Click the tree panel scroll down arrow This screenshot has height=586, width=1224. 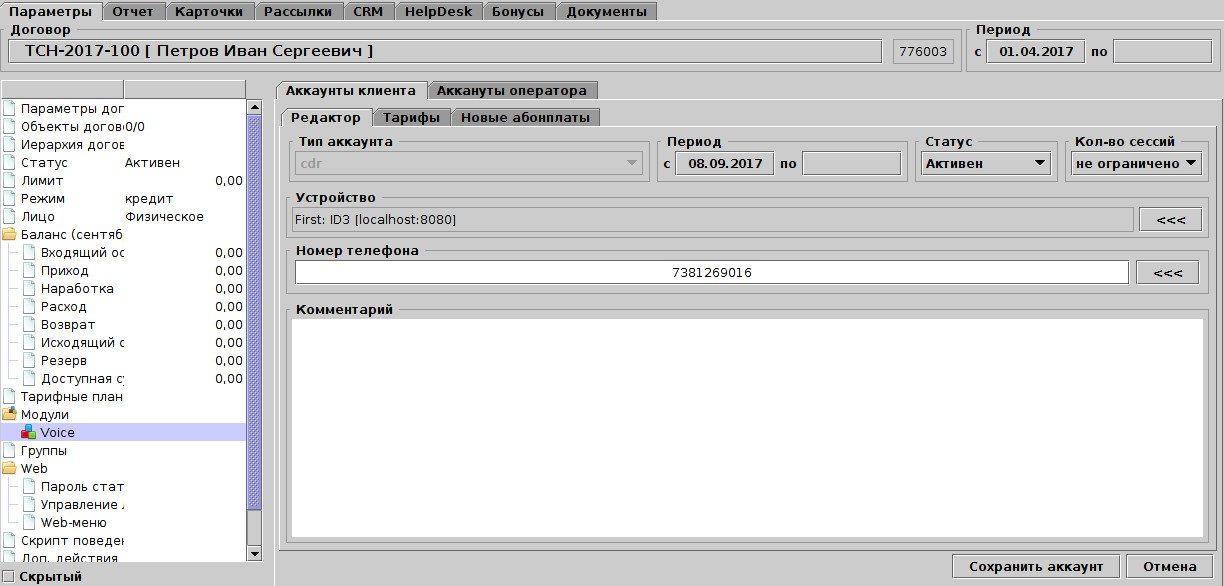254,553
